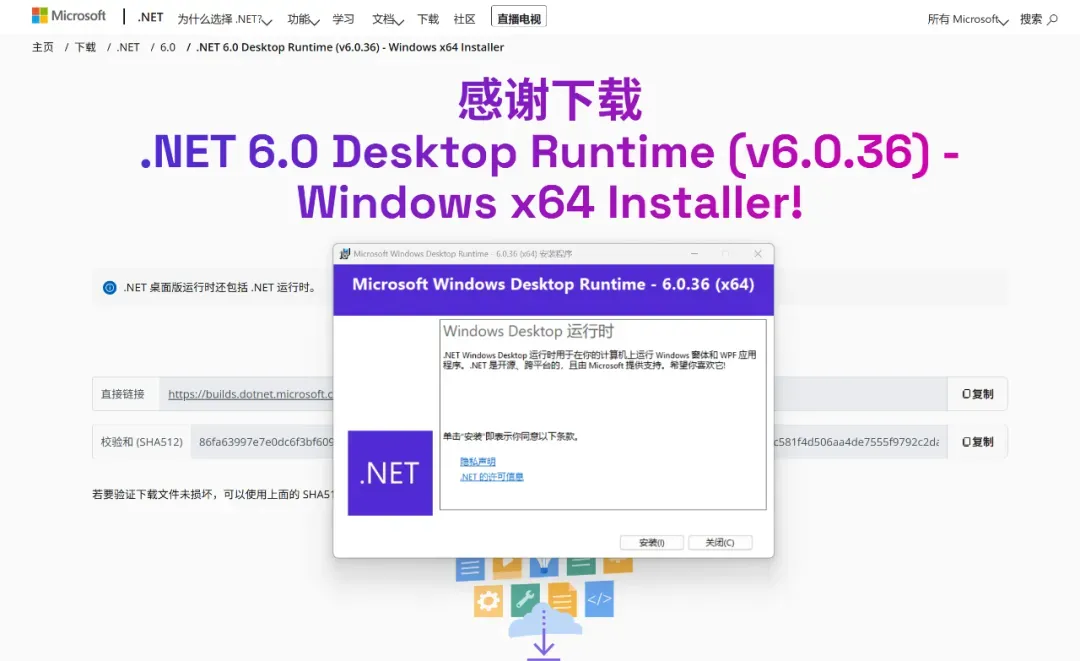This screenshot has height=661, width=1080.
Task: Go to 6.0 in the breadcrumb
Action: click(x=167, y=47)
